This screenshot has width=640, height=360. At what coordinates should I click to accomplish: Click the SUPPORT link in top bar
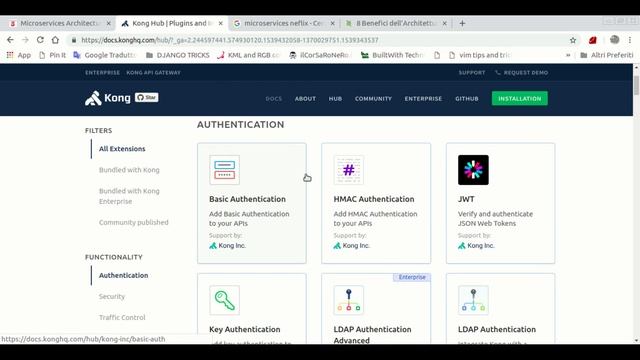(472, 73)
